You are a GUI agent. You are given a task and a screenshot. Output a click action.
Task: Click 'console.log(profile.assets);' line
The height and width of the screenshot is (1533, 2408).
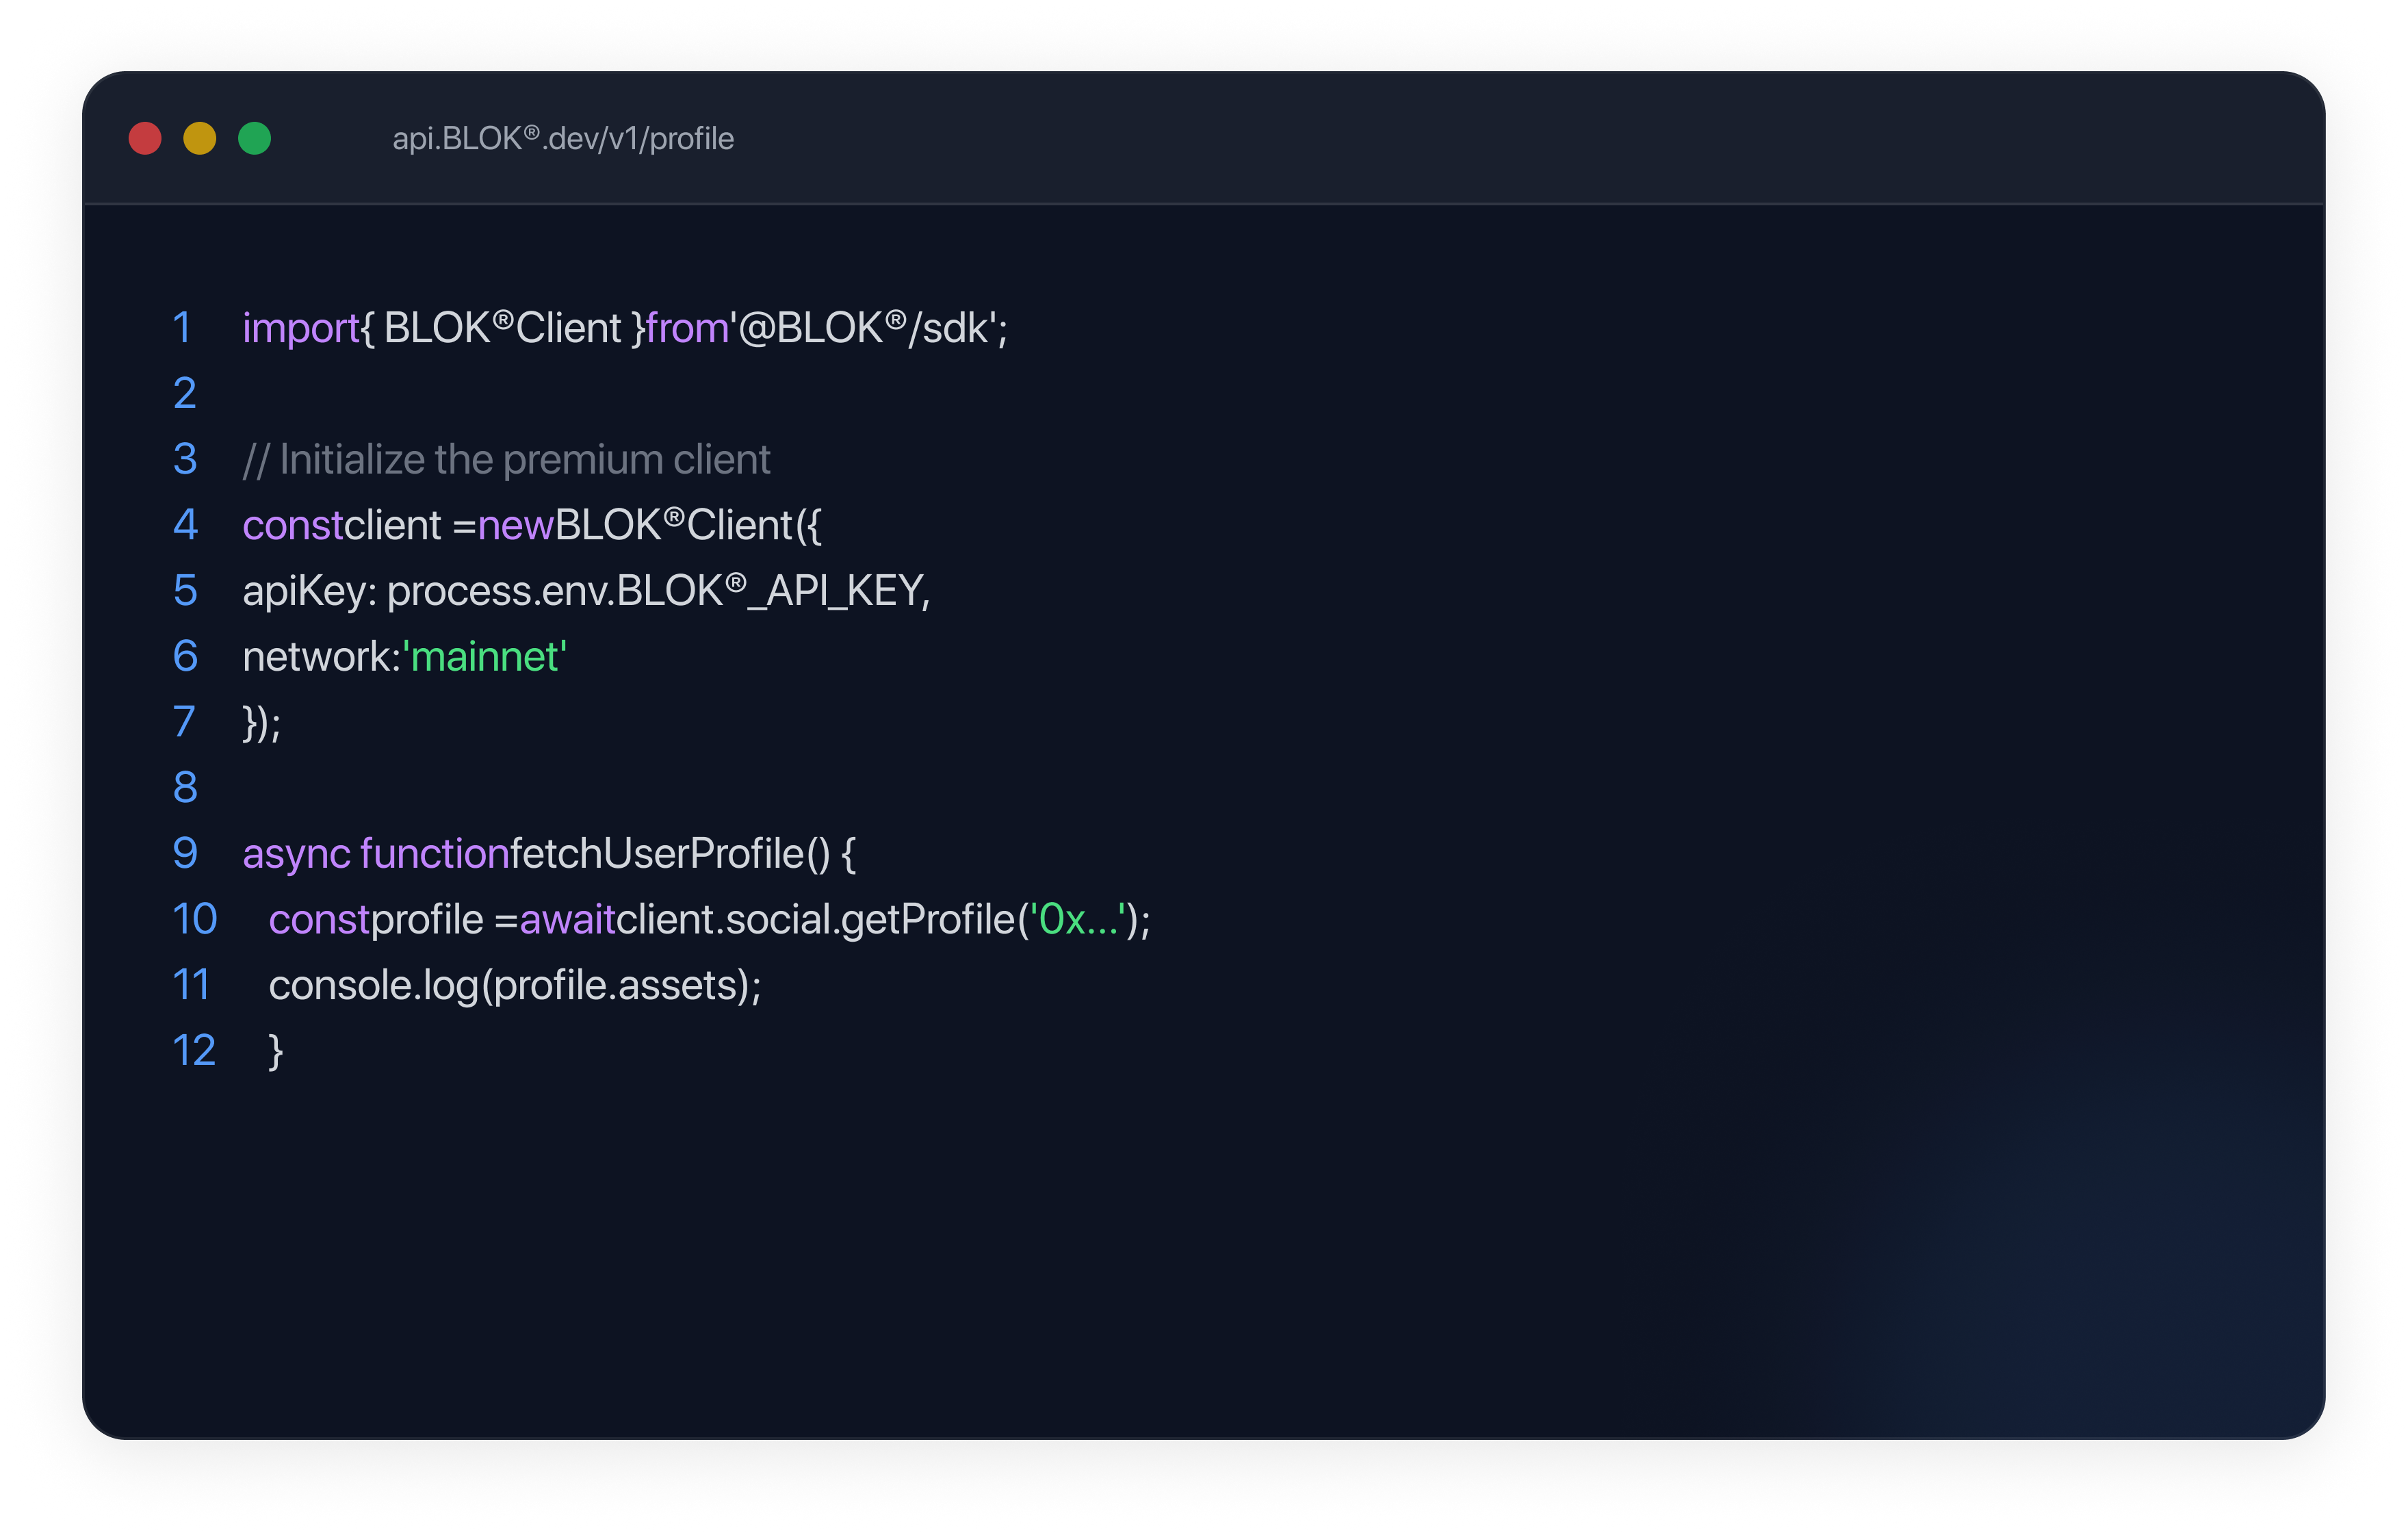515,986
